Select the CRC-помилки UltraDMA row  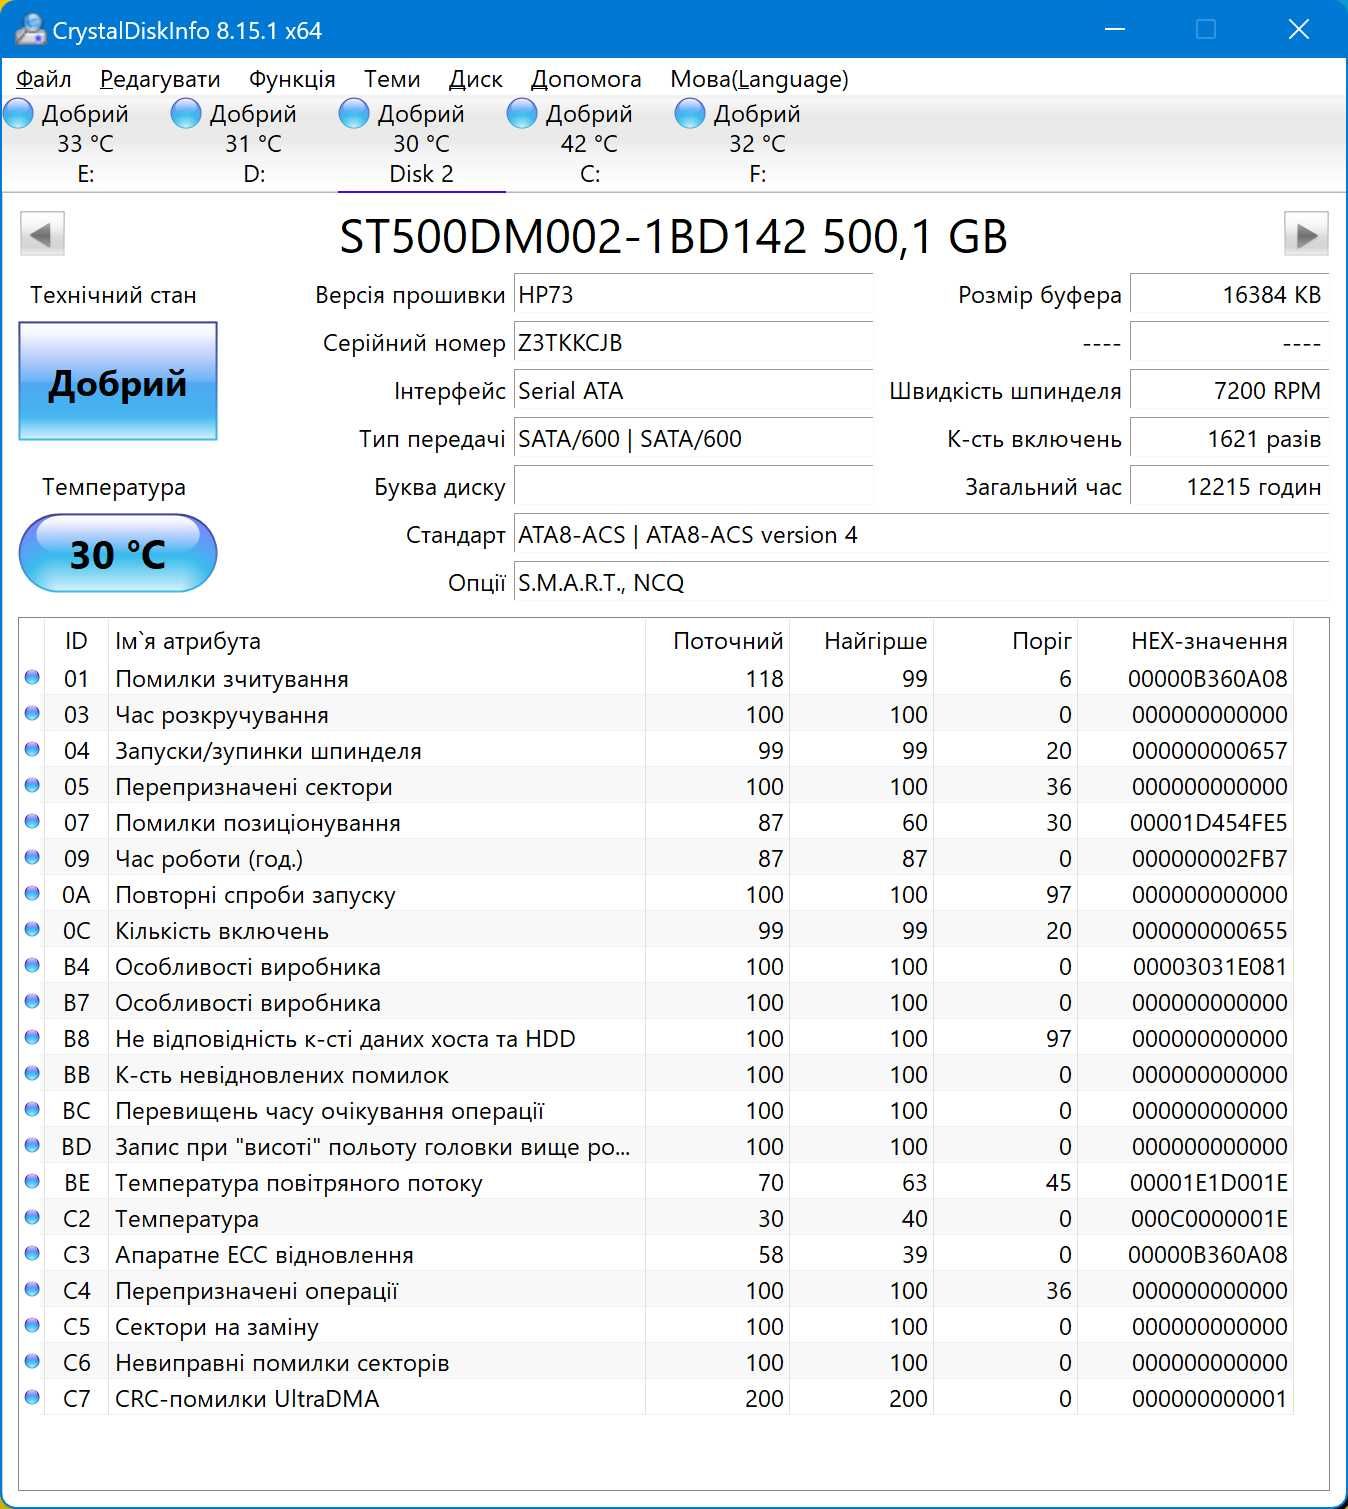coord(657,1398)
